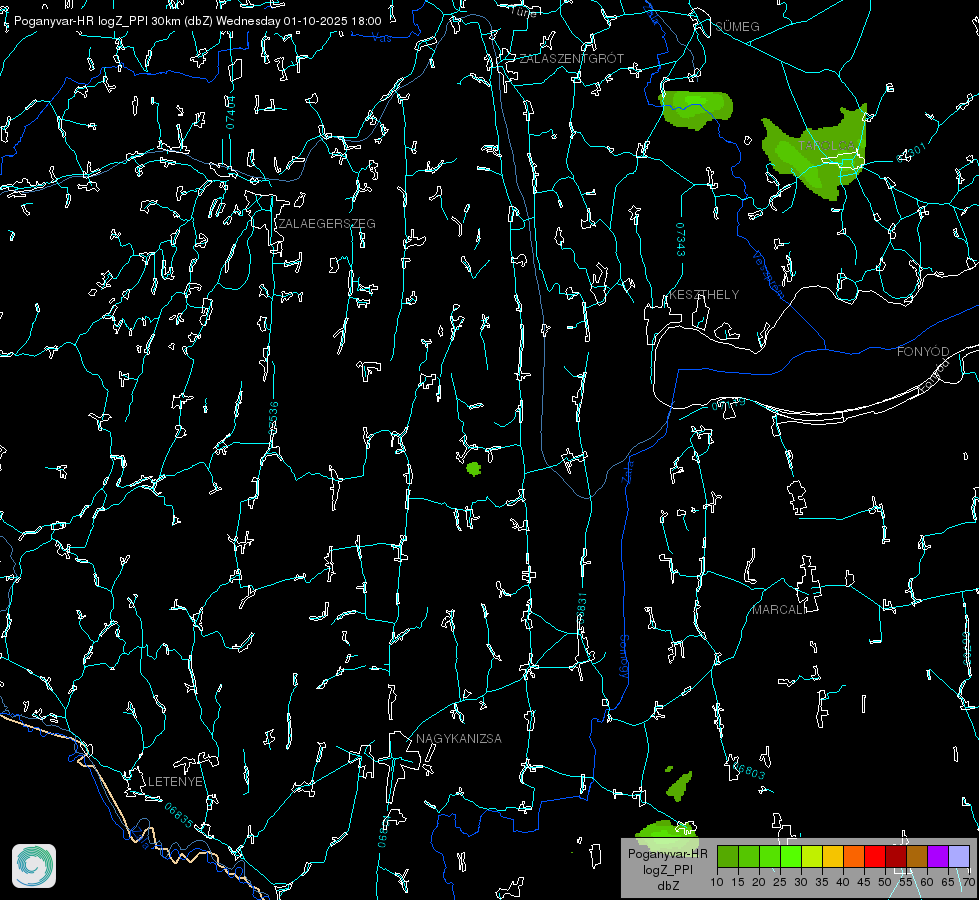
Task: Click the ZALAEGERSZEG town label
Action: 327,224
